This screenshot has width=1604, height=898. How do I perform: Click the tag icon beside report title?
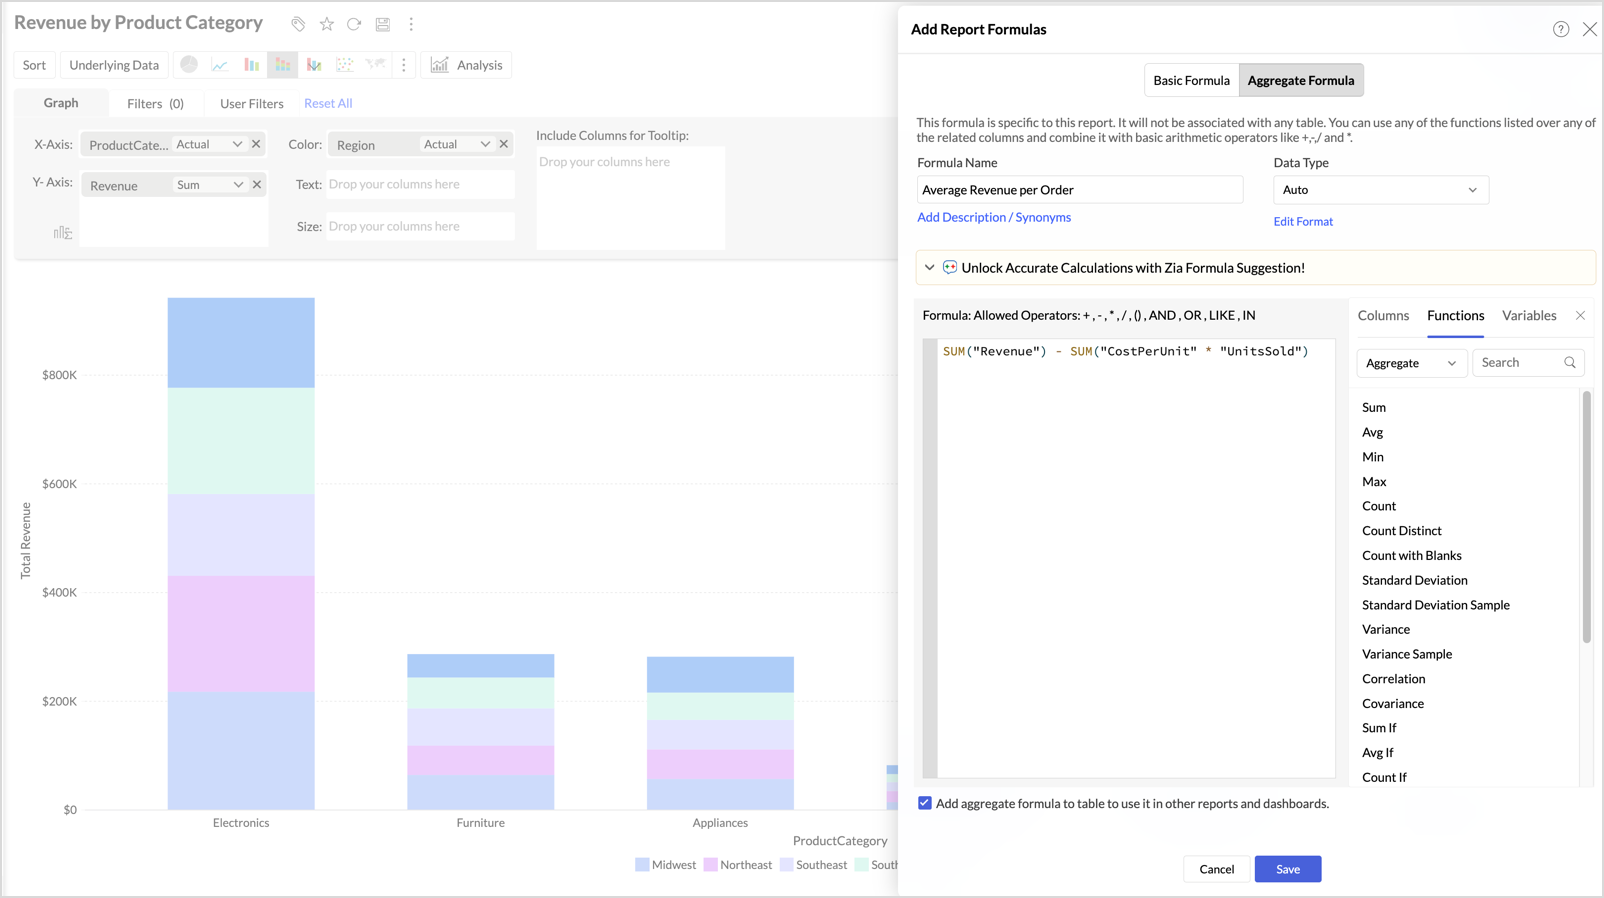(x=298, y=24)
